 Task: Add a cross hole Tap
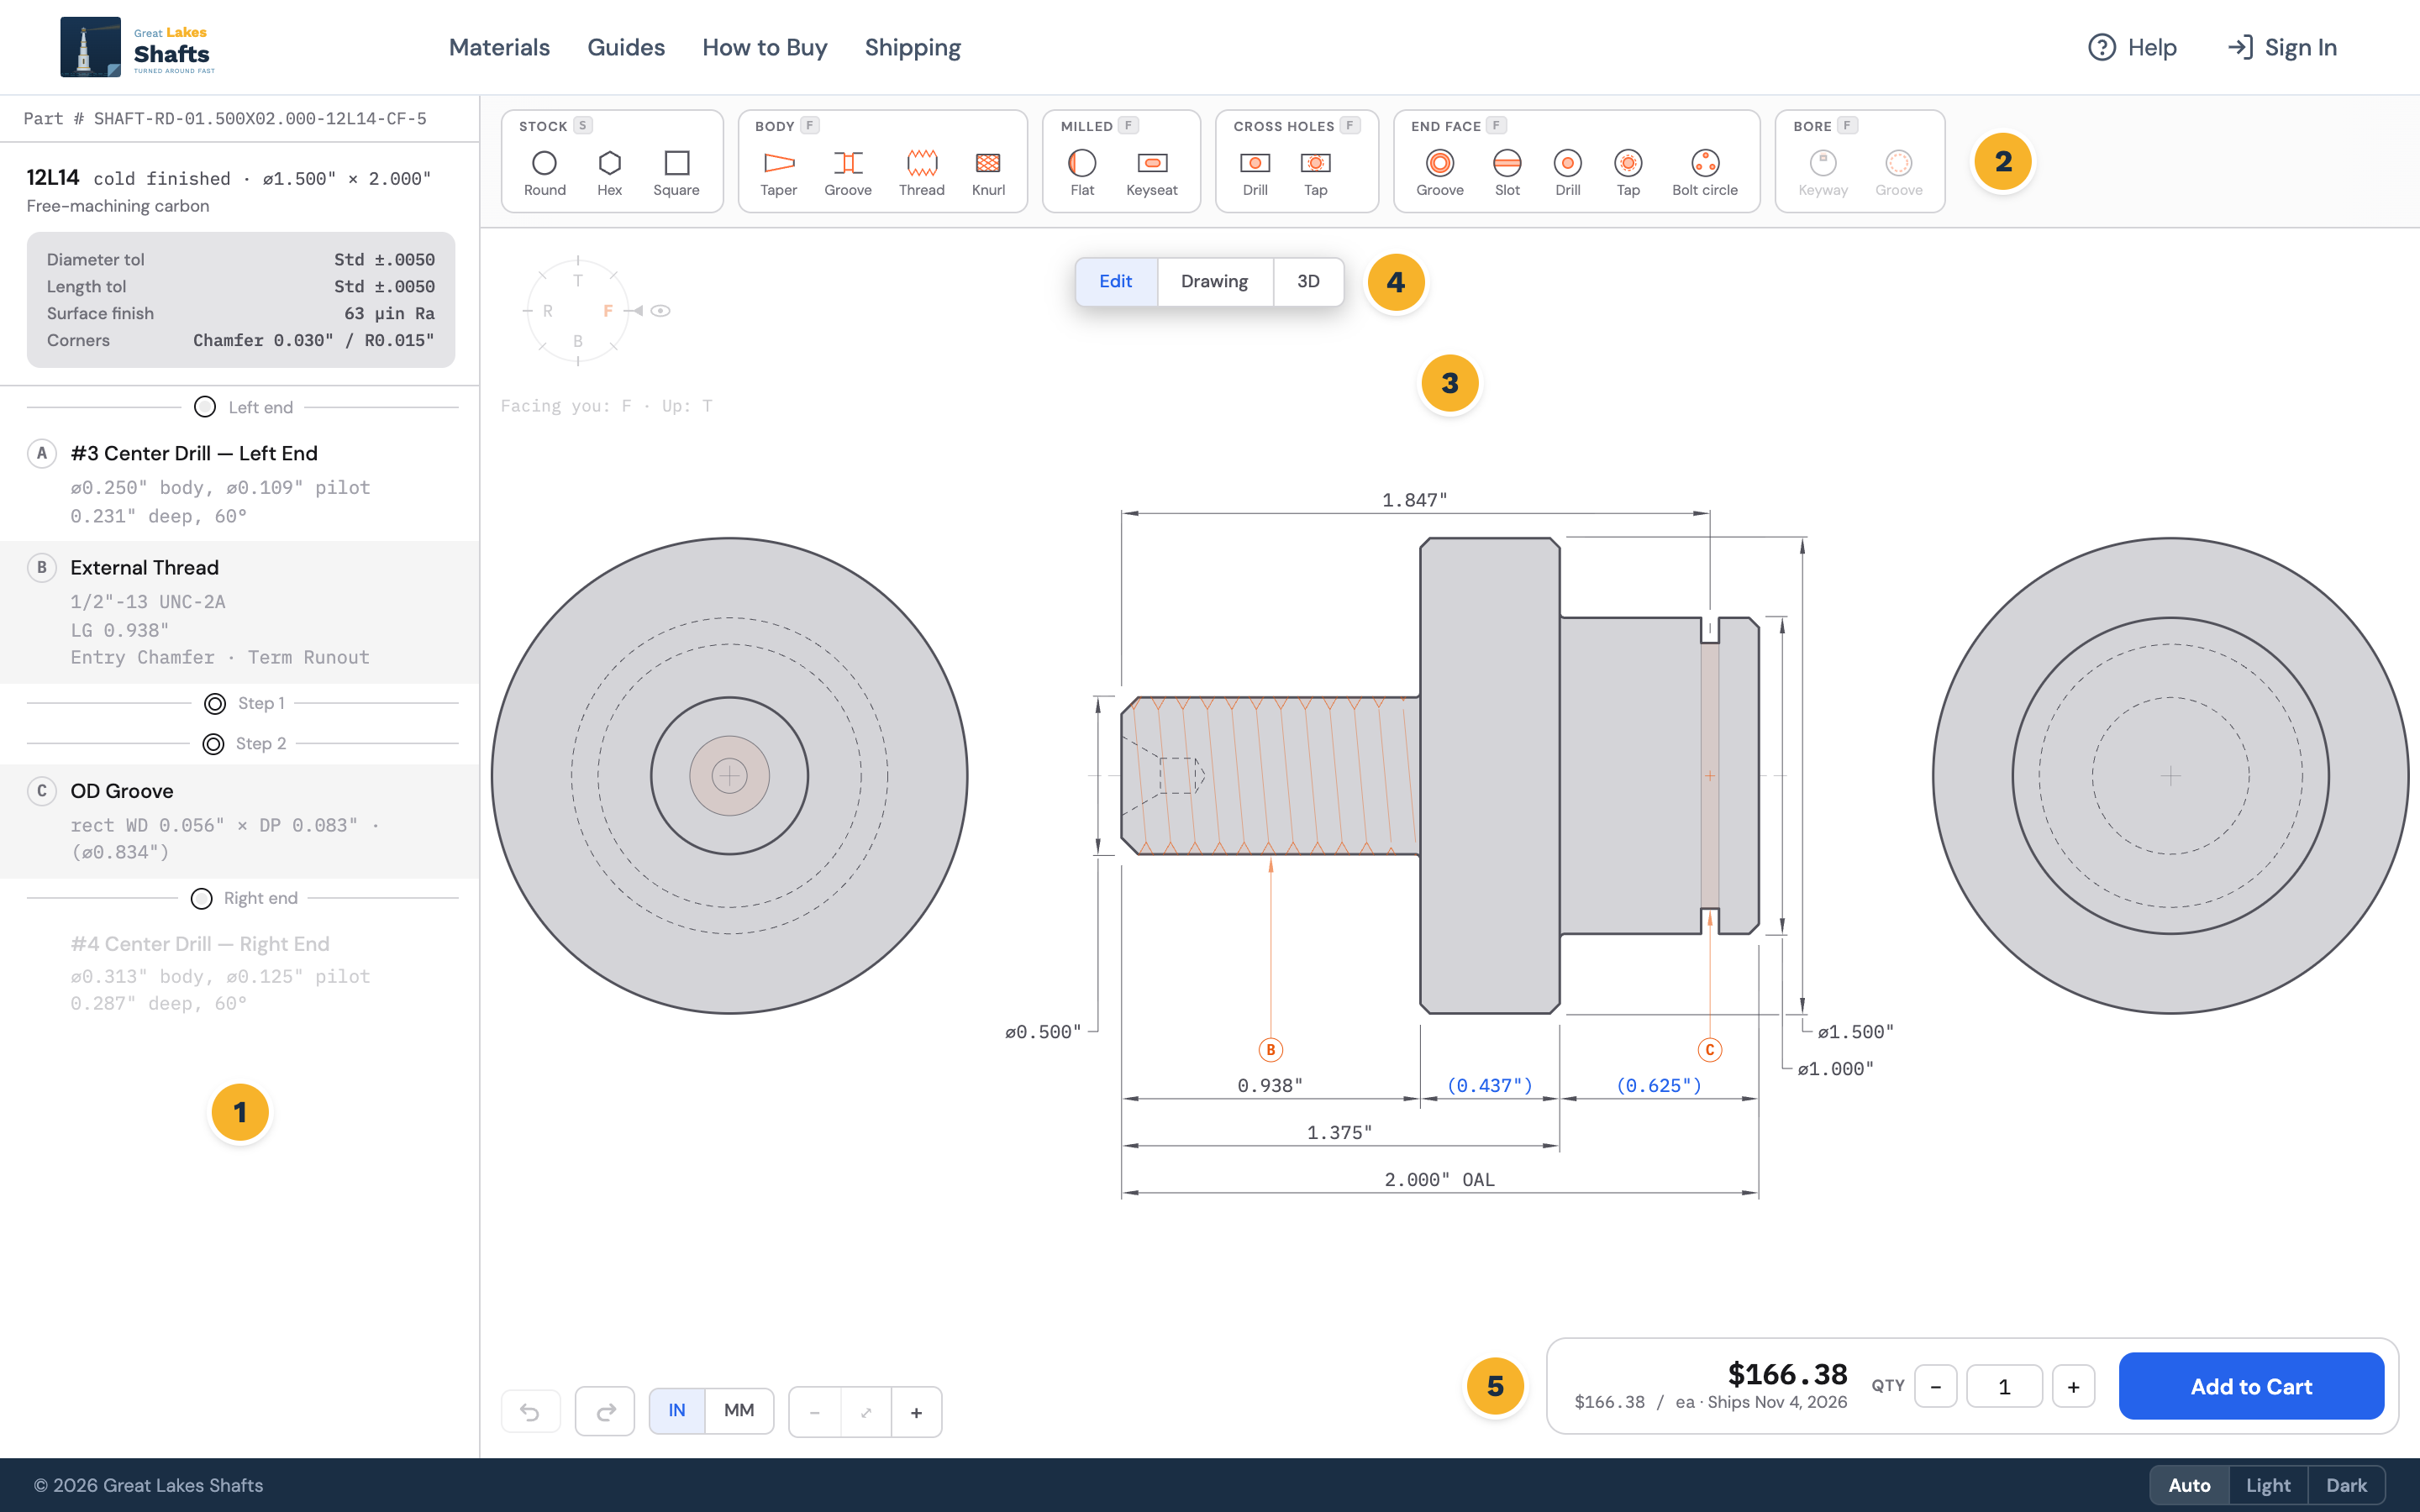coord(1315,172)
